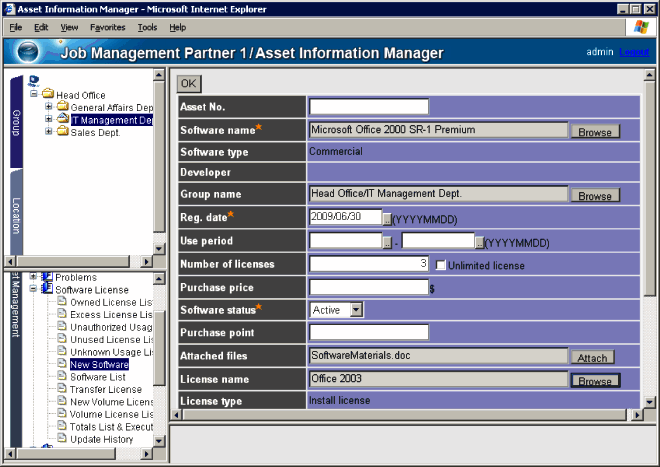This screenshot has width=660, height=467.
Task: Click the Asset No. input field
Action: [x=369, y=107]
